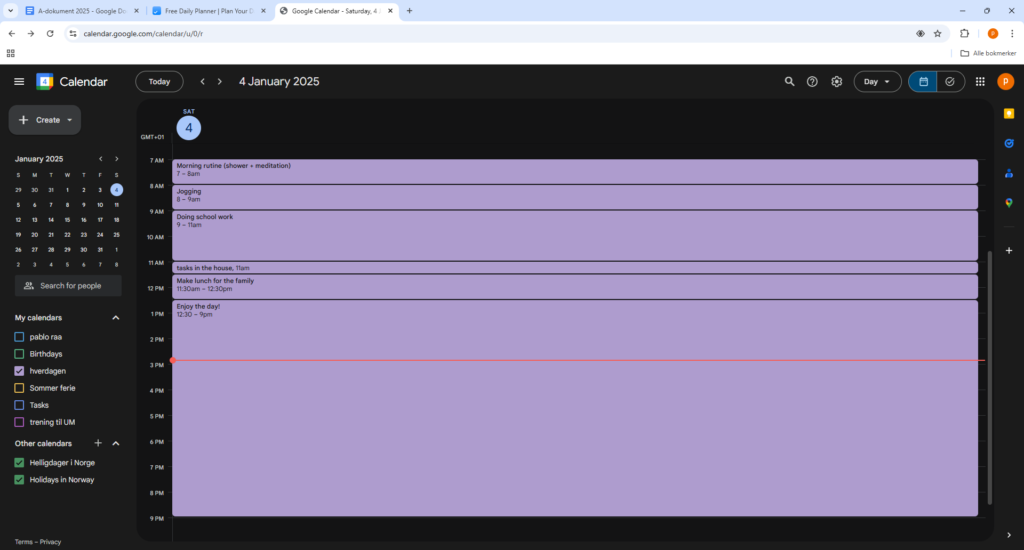Screen dimensions: 1024x550
Task: Click the Today button
Action: (159, 82)
